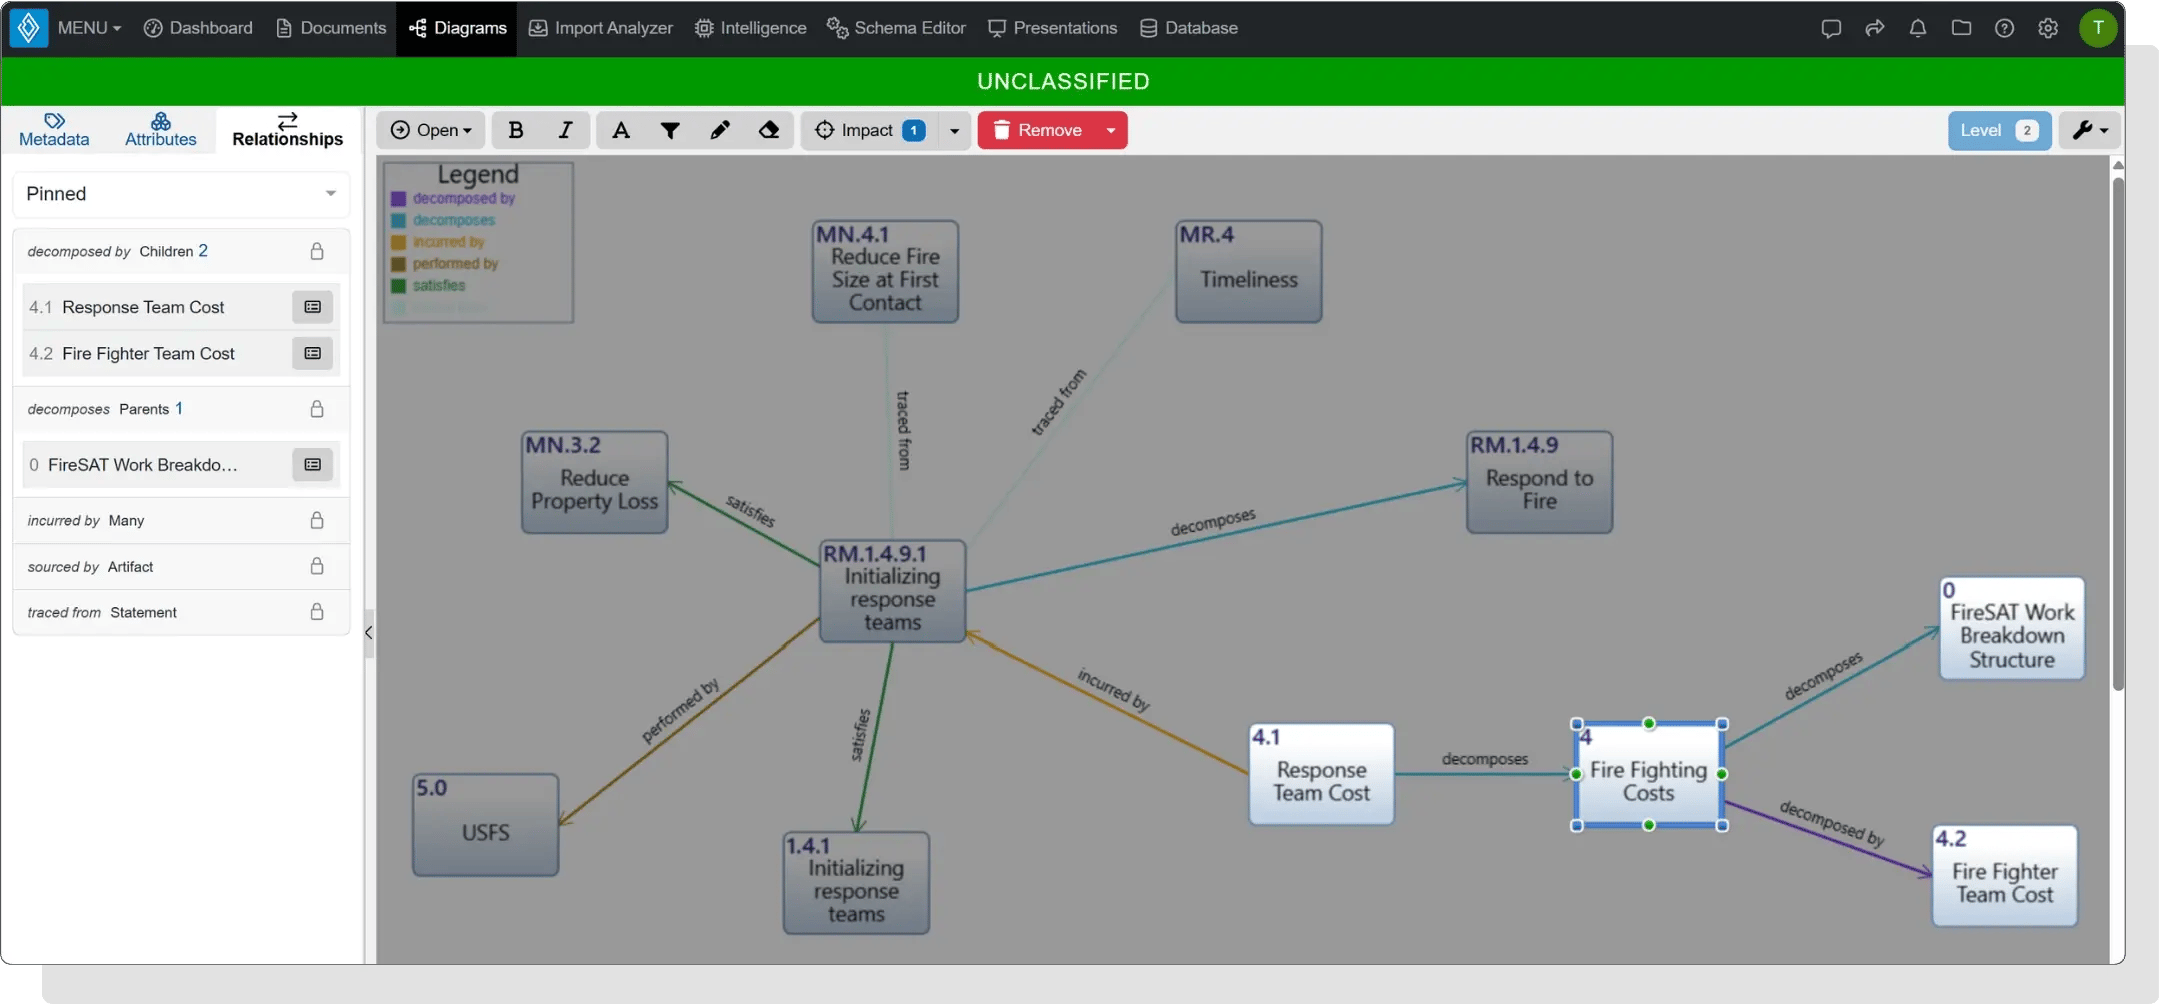Select the eraser tool
This screenshot has height=1004, width=2160.
(768, 130)
